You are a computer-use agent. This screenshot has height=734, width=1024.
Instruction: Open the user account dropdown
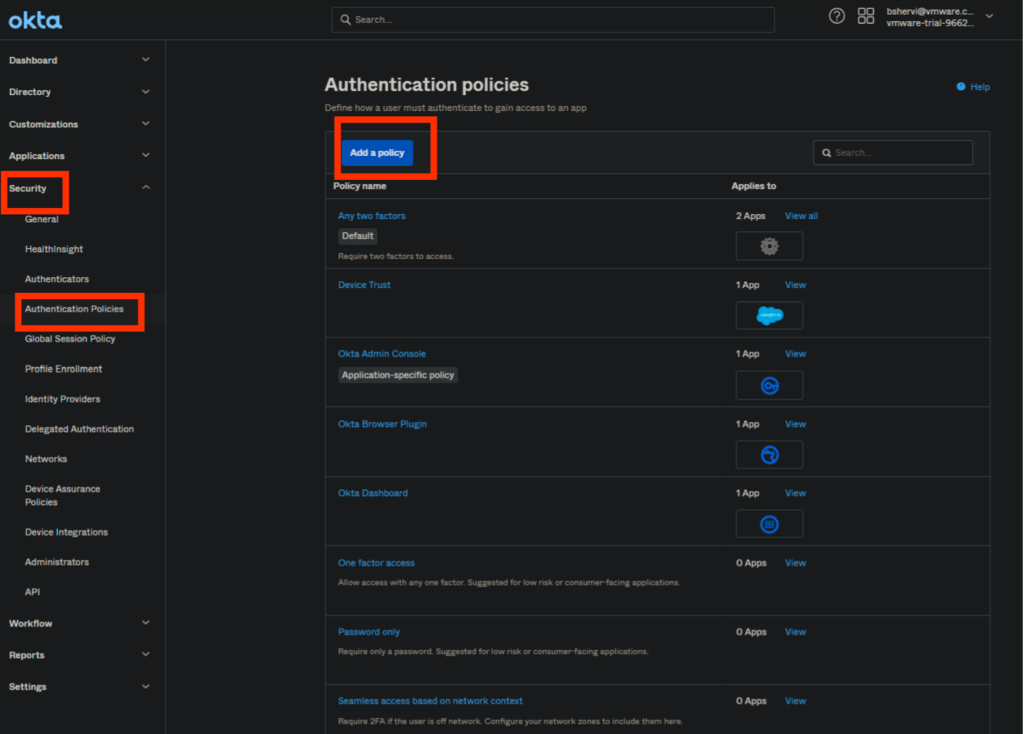click(x=989, y=17)
